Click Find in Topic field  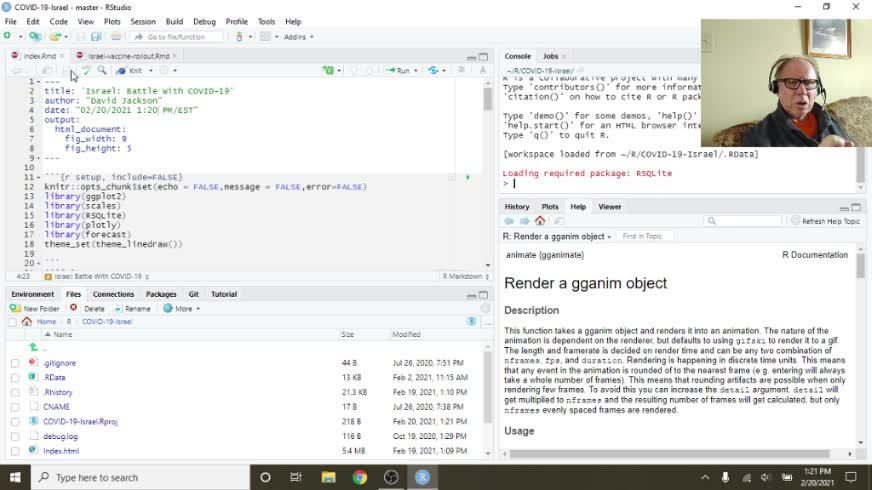tap(645, 236)
